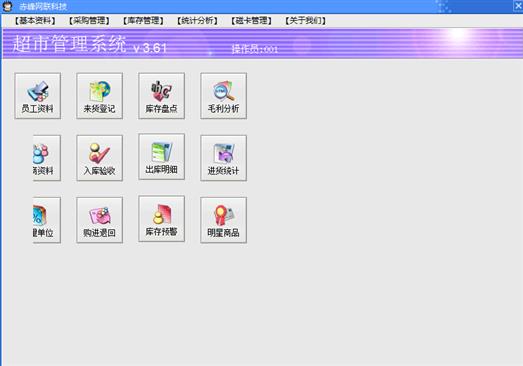
Task: Close the window with X button
Action: click(518, 6)
